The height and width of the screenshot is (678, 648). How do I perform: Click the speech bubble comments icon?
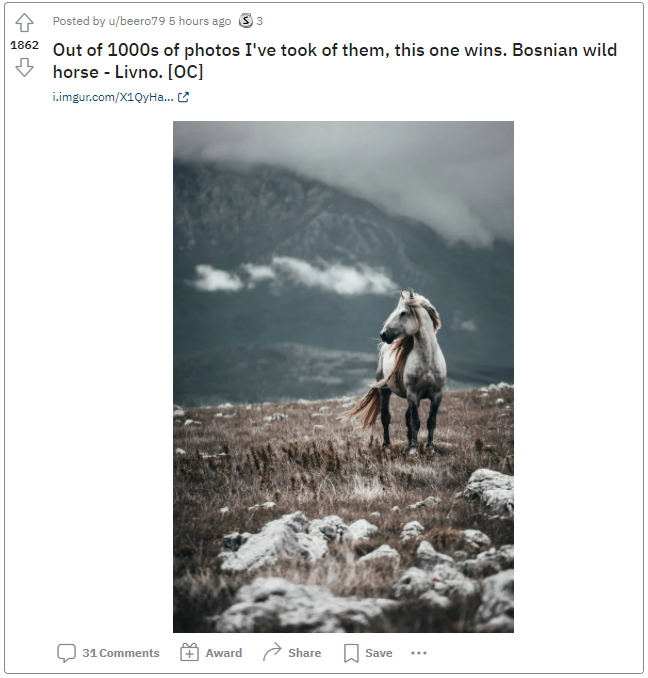click(x=66, y=653)
